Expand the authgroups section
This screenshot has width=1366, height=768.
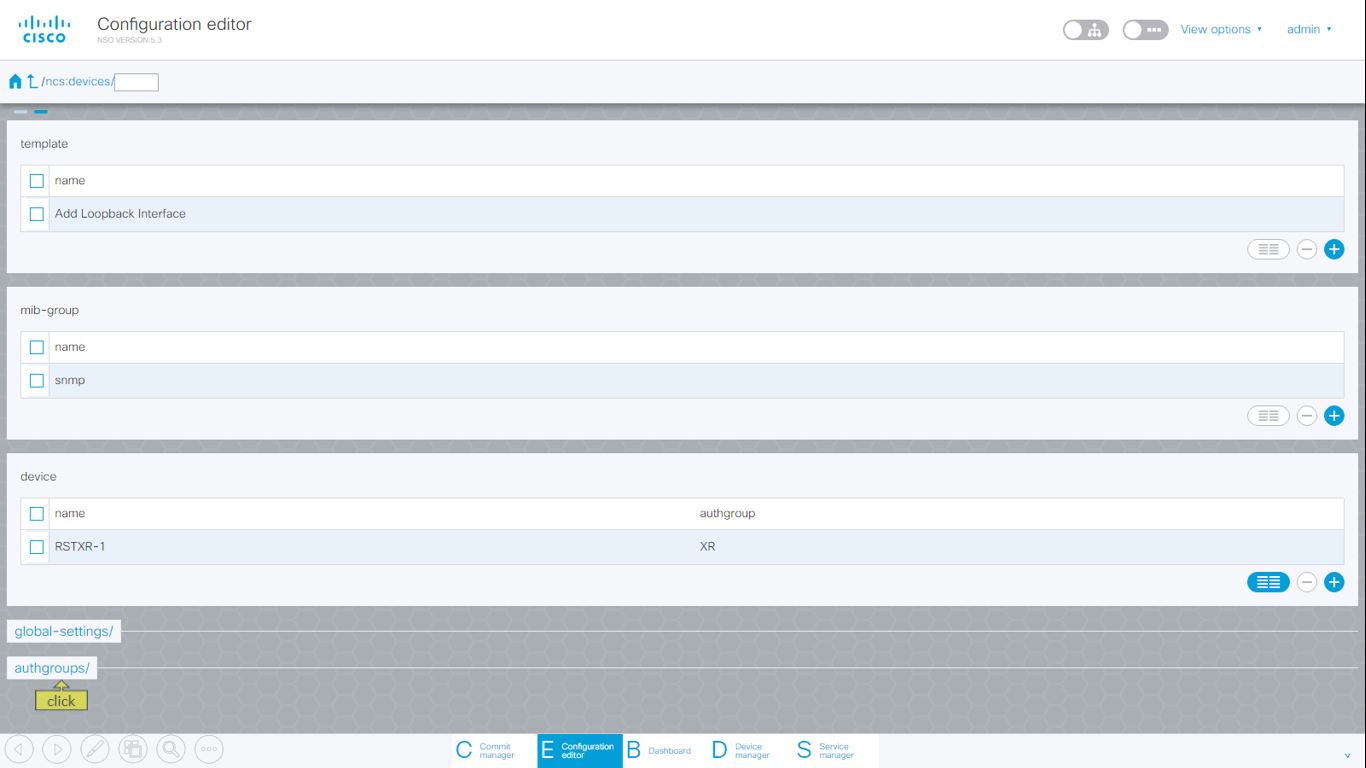pyautogui.click(x=51, y=667)
